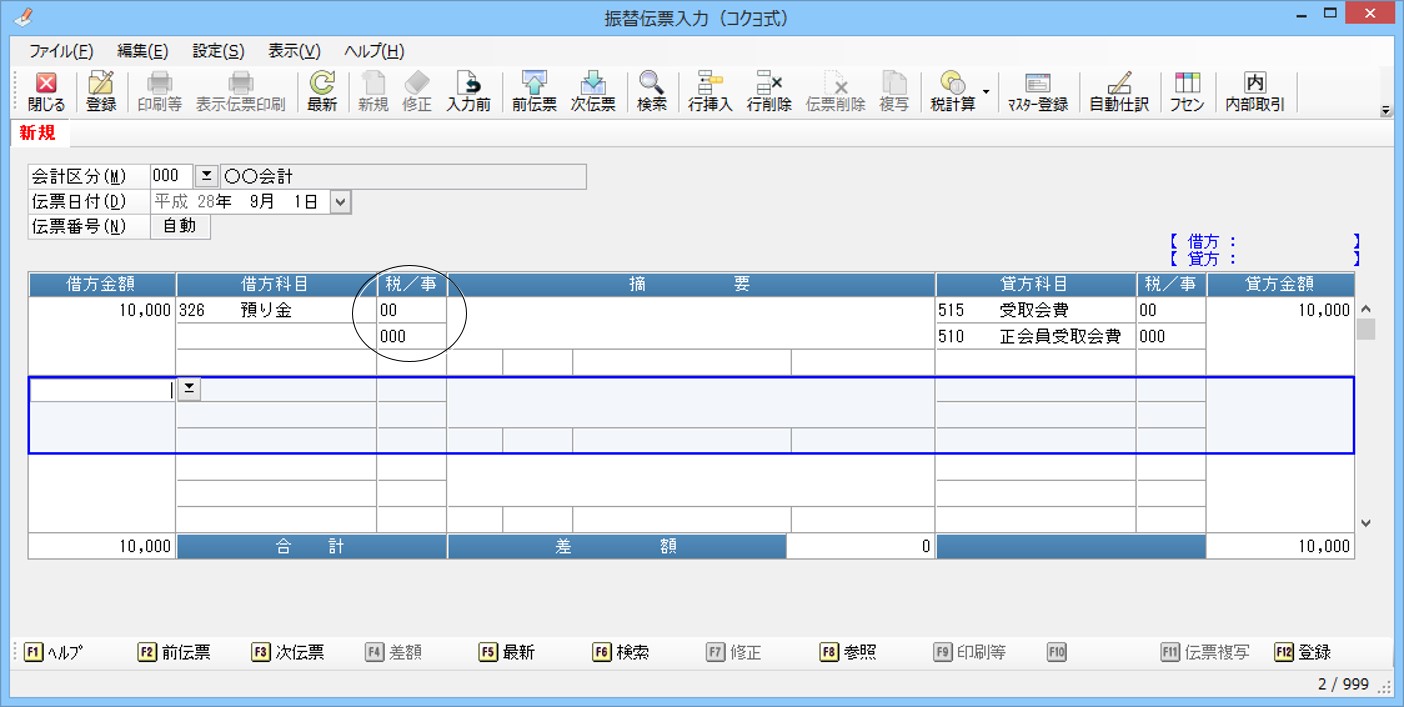The image size is (1404, 707).
Task: Open the 自動仕訳 auto journal icon
Action: (1119, 91)
